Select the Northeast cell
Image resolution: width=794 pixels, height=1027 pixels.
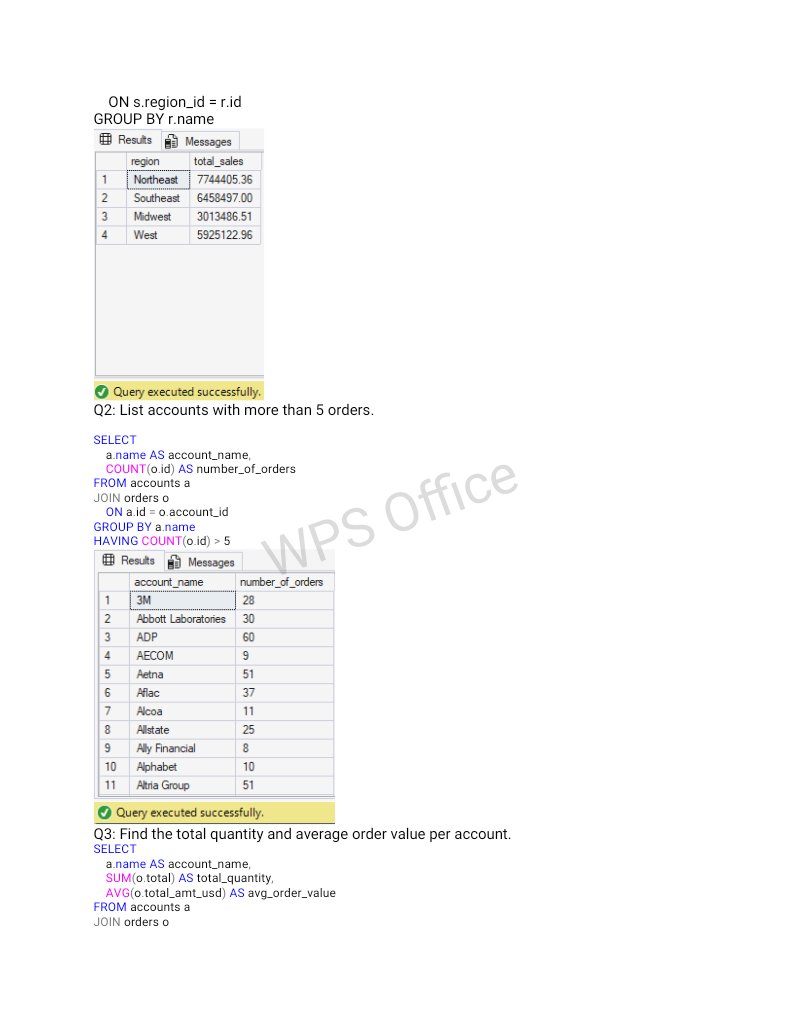(158, 179)
